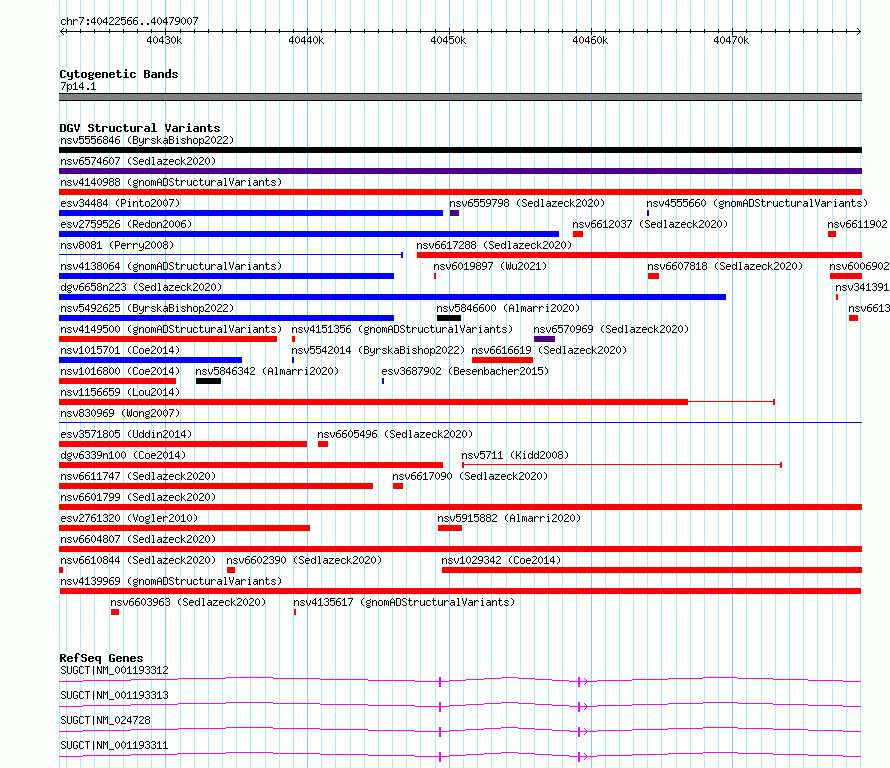Screen dimensions: 890x768
Task: Click the DGV Structural Variants track title
Action: pyautogui.click(x=140, y=128)
